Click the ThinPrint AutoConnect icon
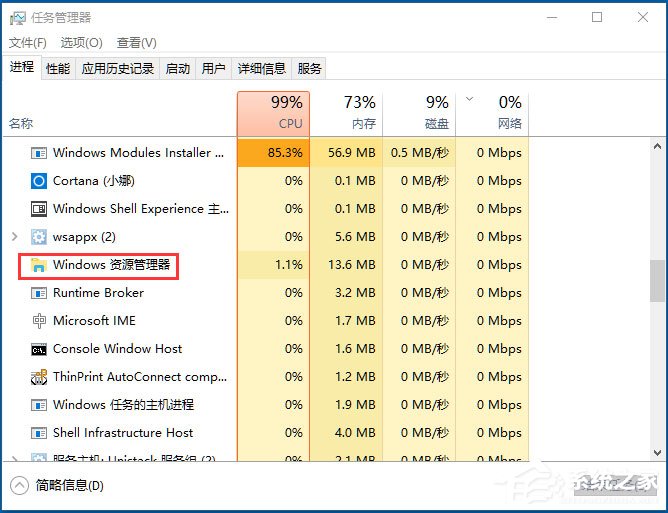The height and width of the screenshot is (513, 668). [x=39, y=377]
